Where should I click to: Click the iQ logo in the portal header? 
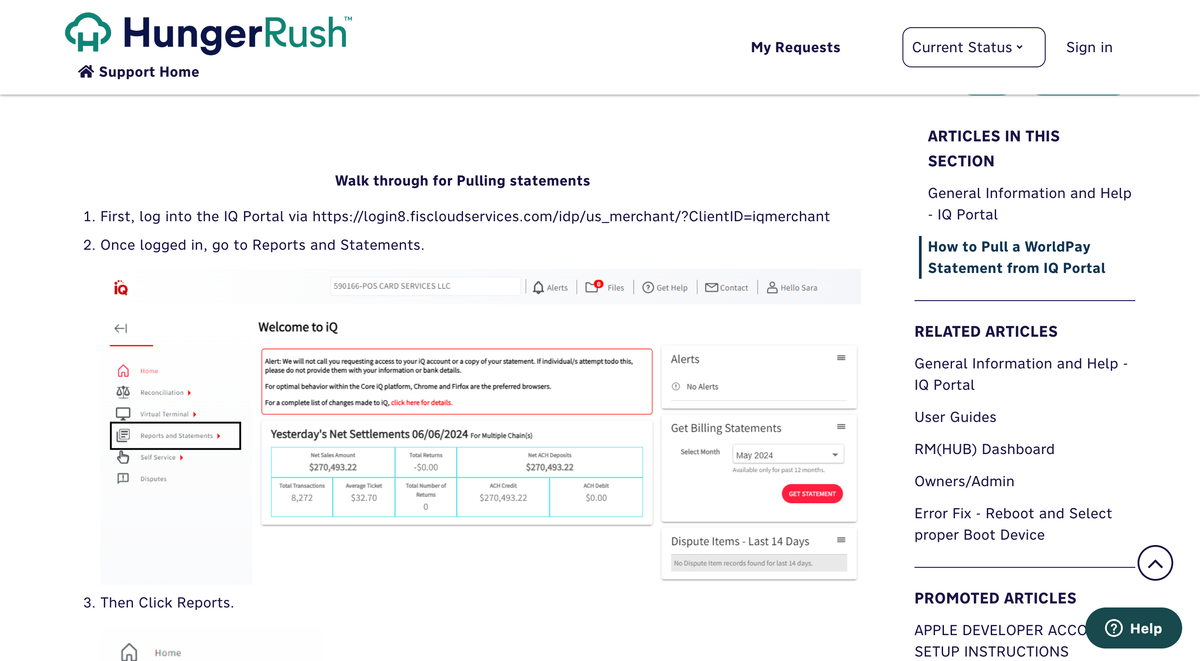pos(122,287)
